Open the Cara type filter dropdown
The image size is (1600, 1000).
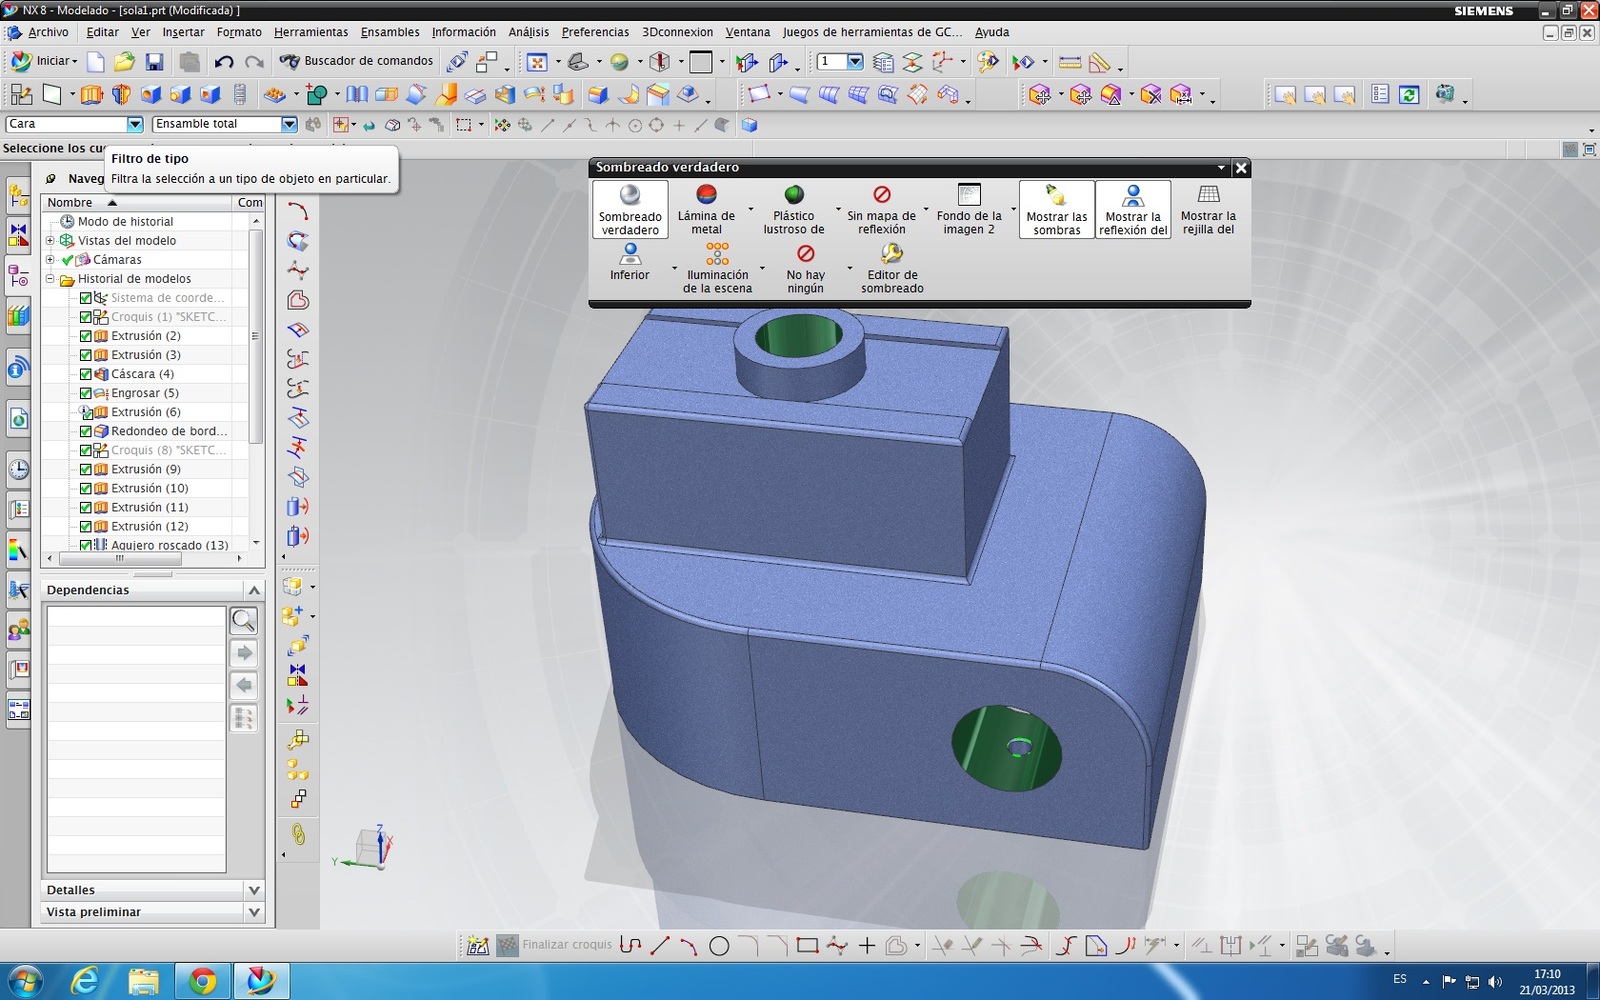(x=135, y=124)
